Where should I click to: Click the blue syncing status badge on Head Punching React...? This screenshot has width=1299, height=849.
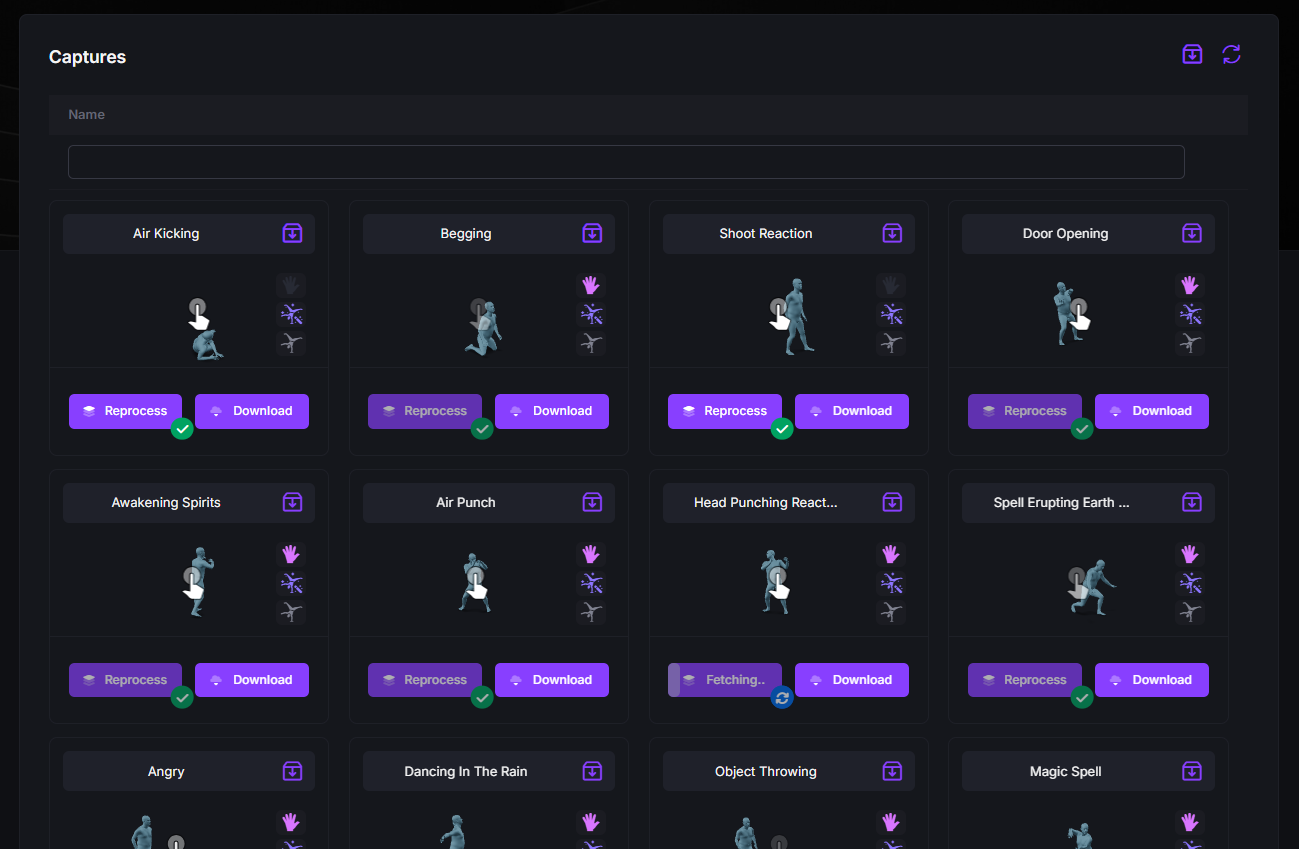click(x=782, y=698)
